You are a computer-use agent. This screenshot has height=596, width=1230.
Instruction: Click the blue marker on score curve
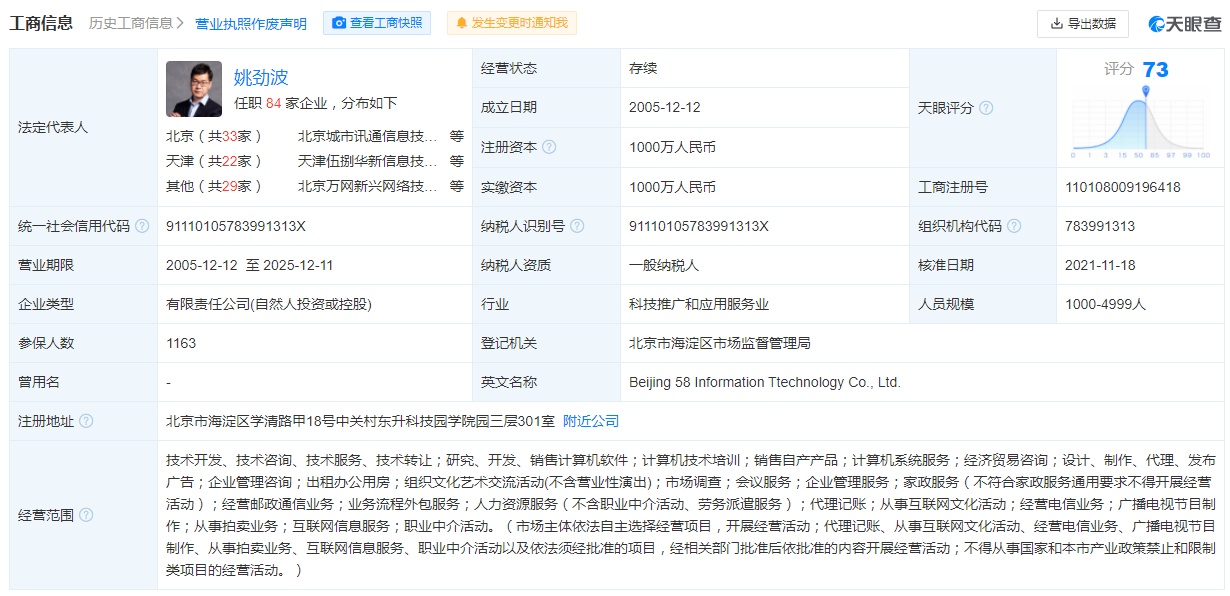click(1146, 92)
